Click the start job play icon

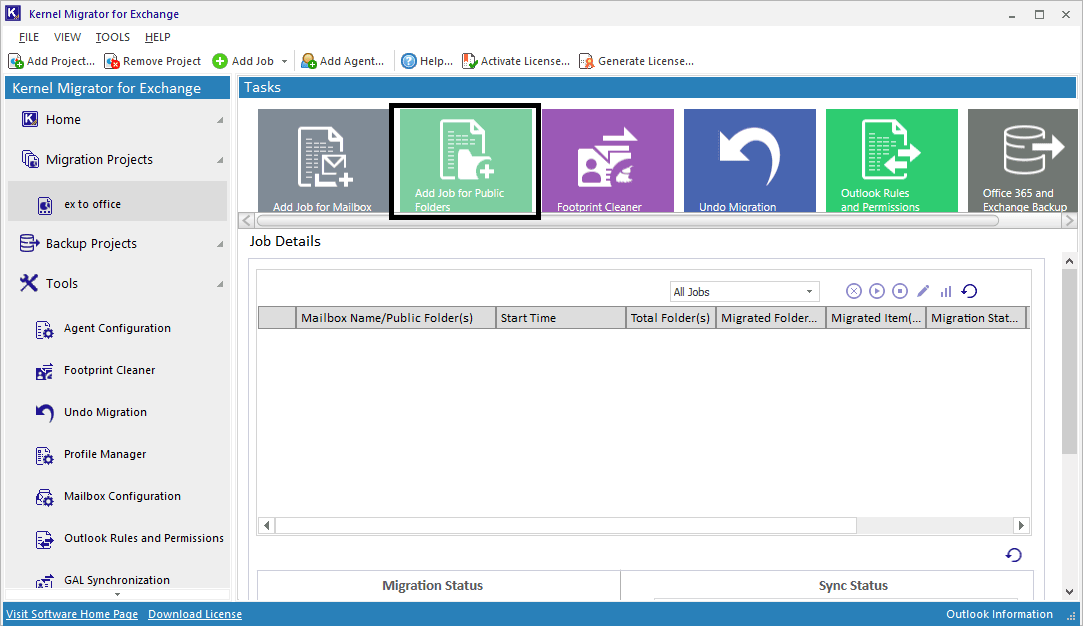pyautogui.click(x=876, y=292)
